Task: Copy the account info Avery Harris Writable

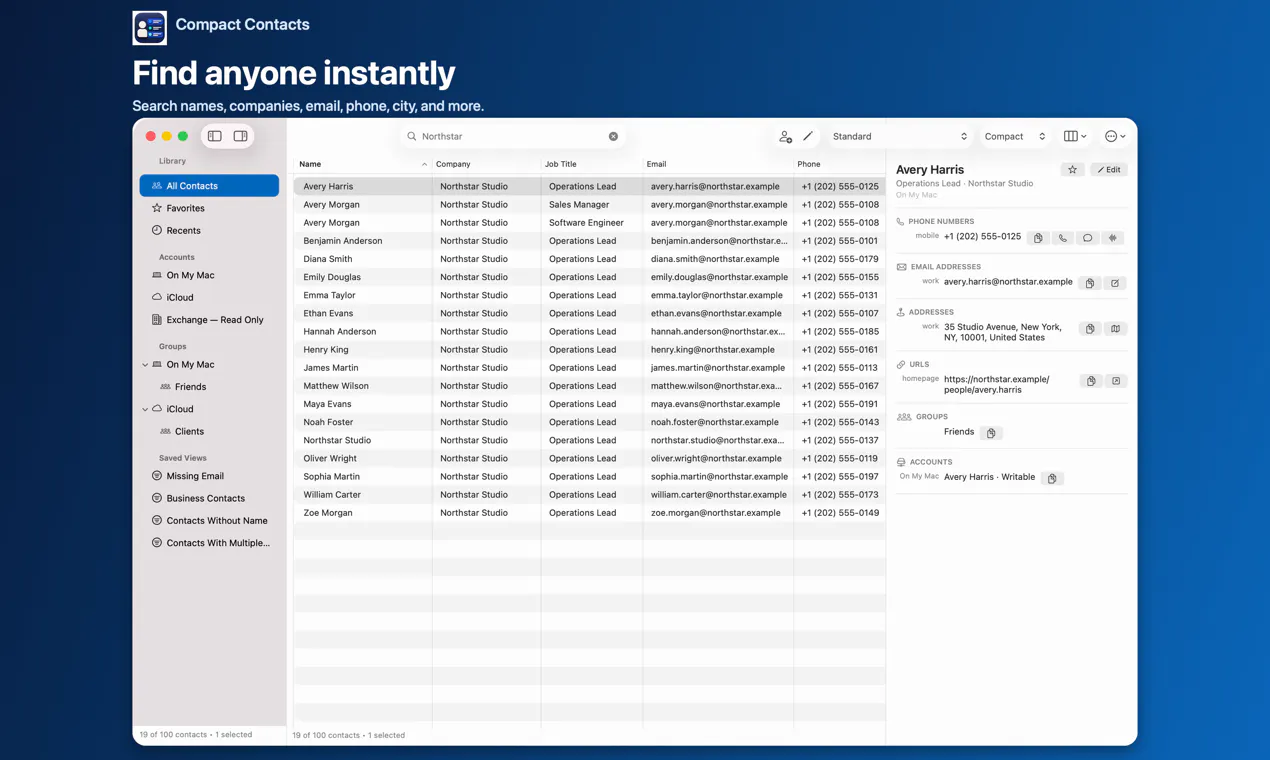Action: point(1052,478)
